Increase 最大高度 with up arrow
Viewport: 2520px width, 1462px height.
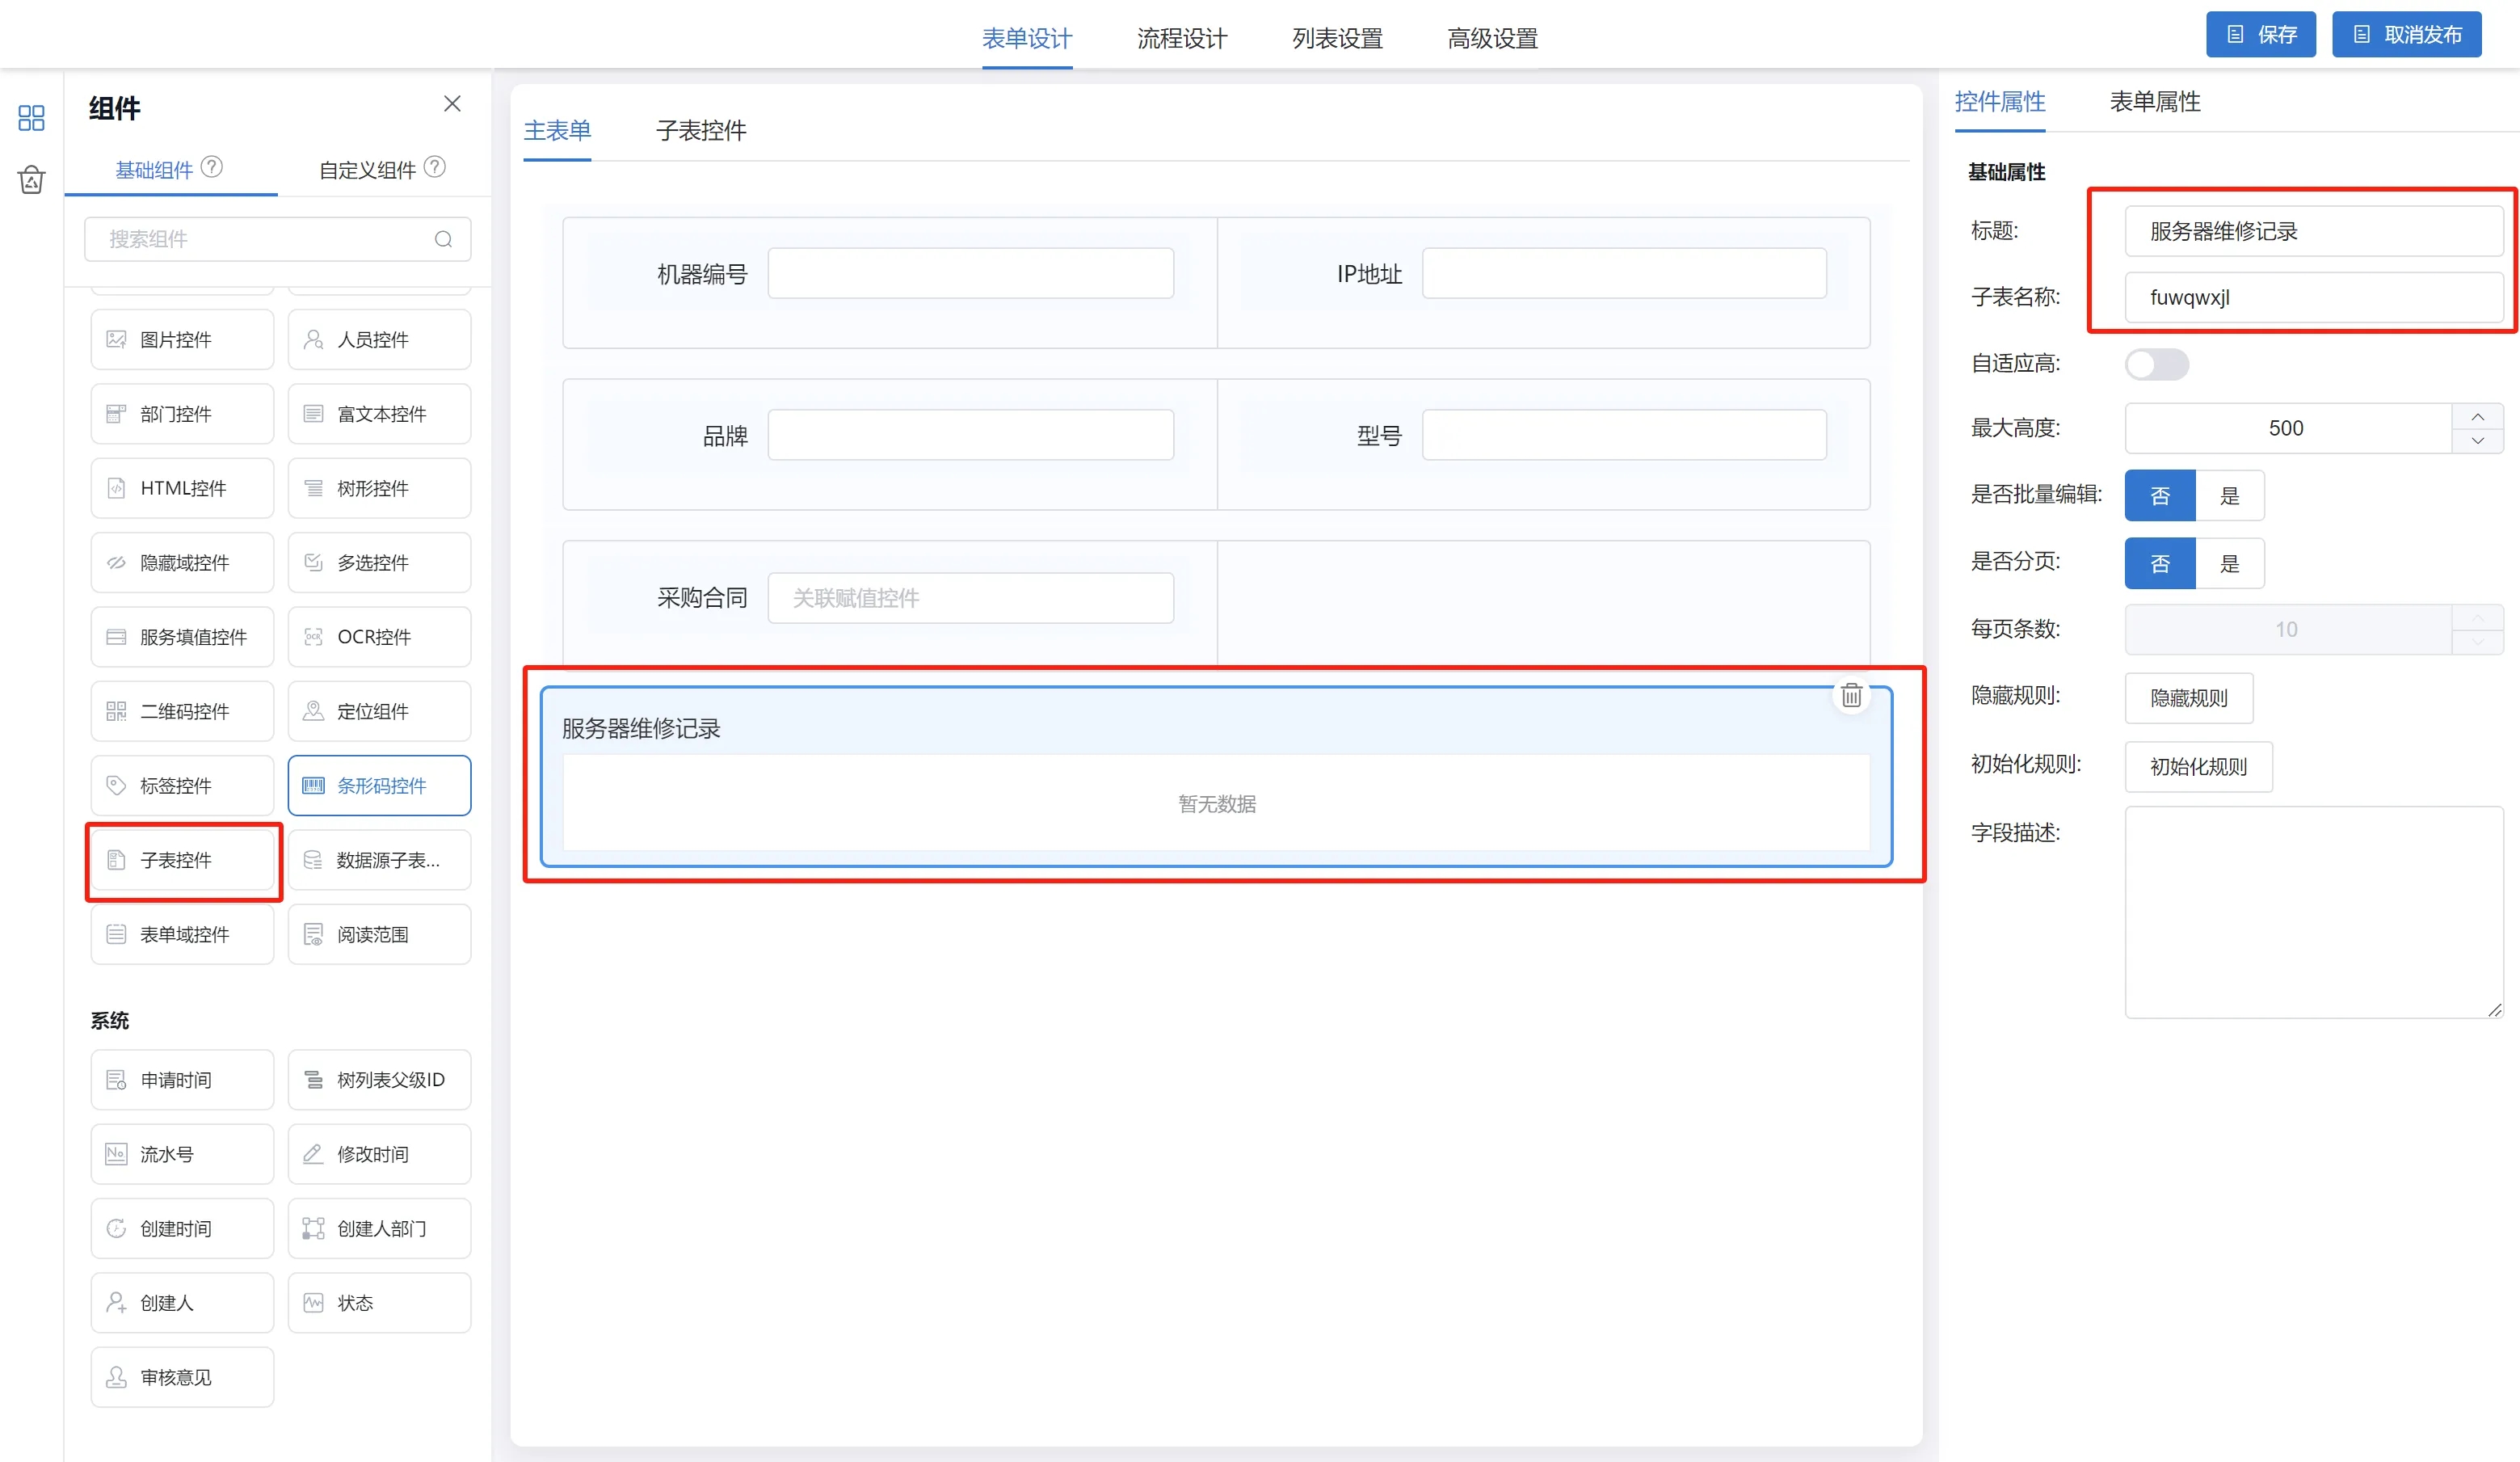pos(2477,417)
